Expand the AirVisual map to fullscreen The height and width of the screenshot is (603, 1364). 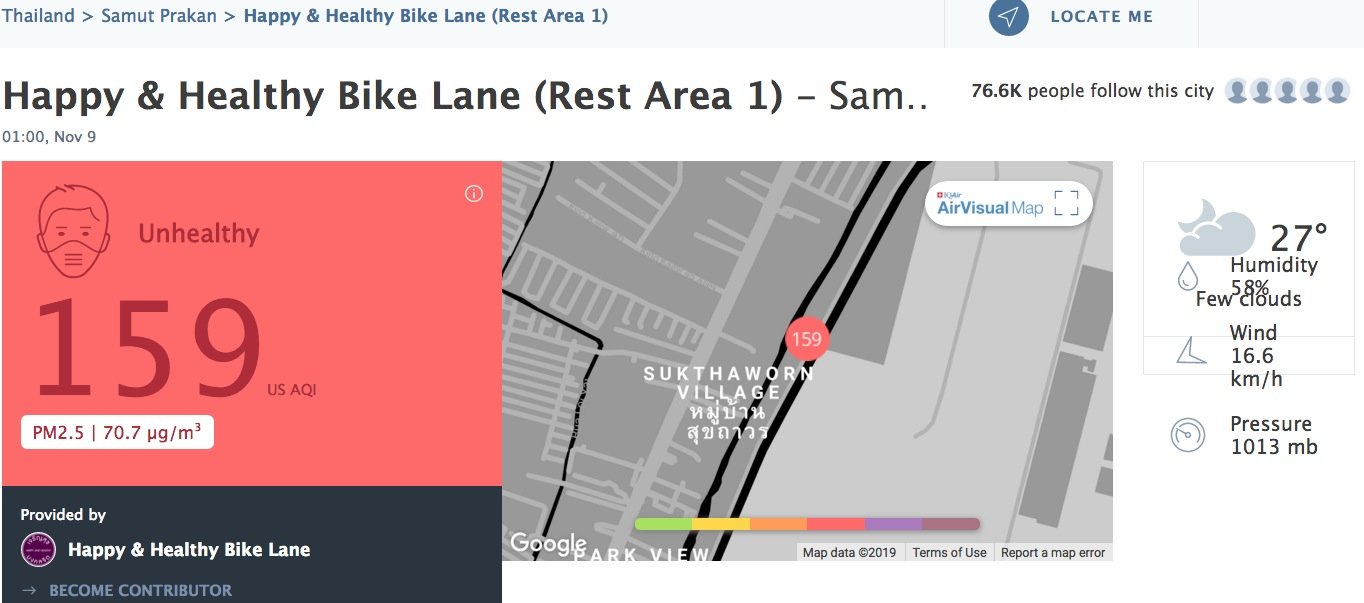coord(1066,203)
